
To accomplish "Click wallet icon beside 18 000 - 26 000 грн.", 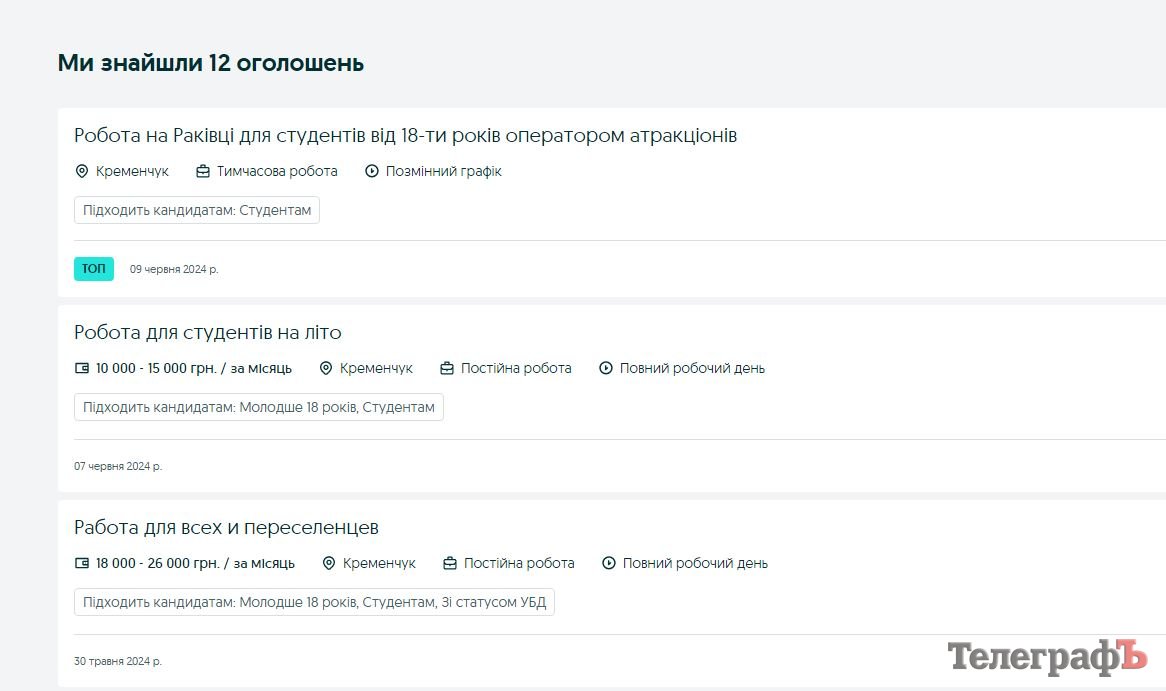I will tap(82, 563).
